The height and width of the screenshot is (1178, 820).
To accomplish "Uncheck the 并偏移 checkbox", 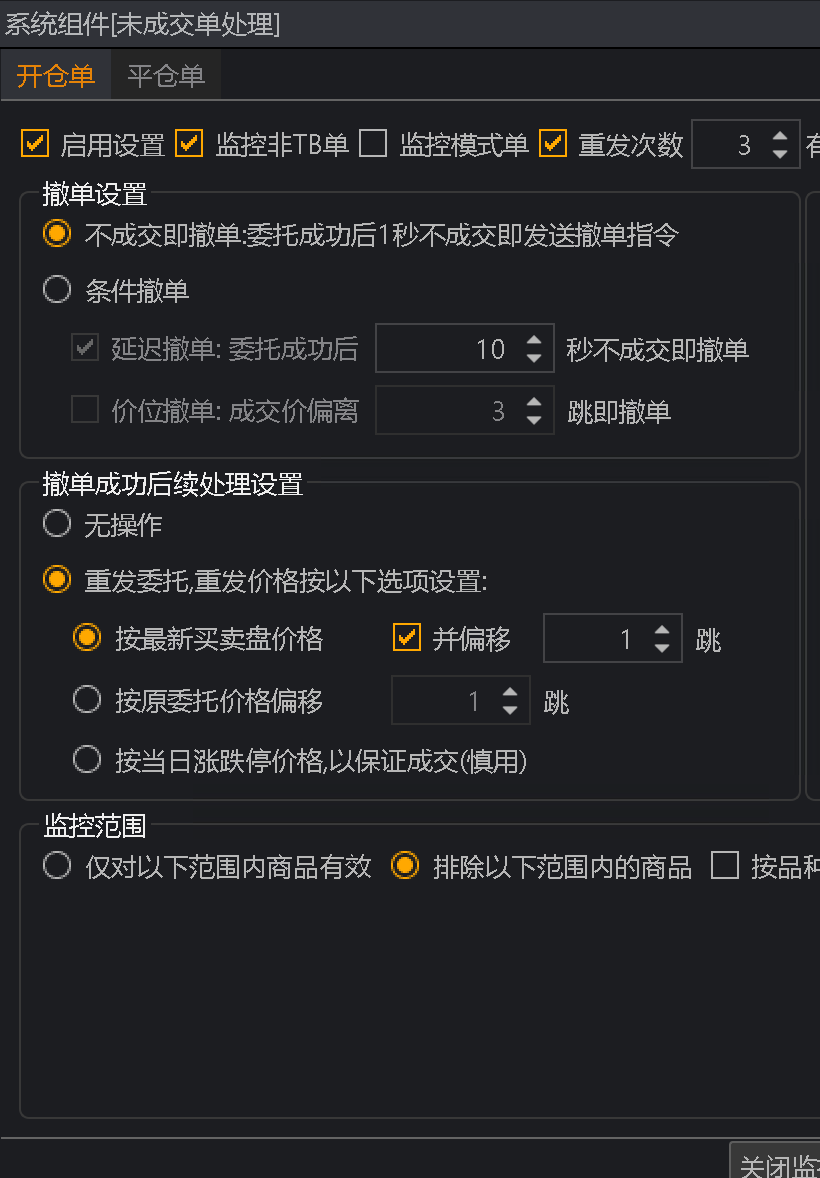I will click(x=407, y=638).
